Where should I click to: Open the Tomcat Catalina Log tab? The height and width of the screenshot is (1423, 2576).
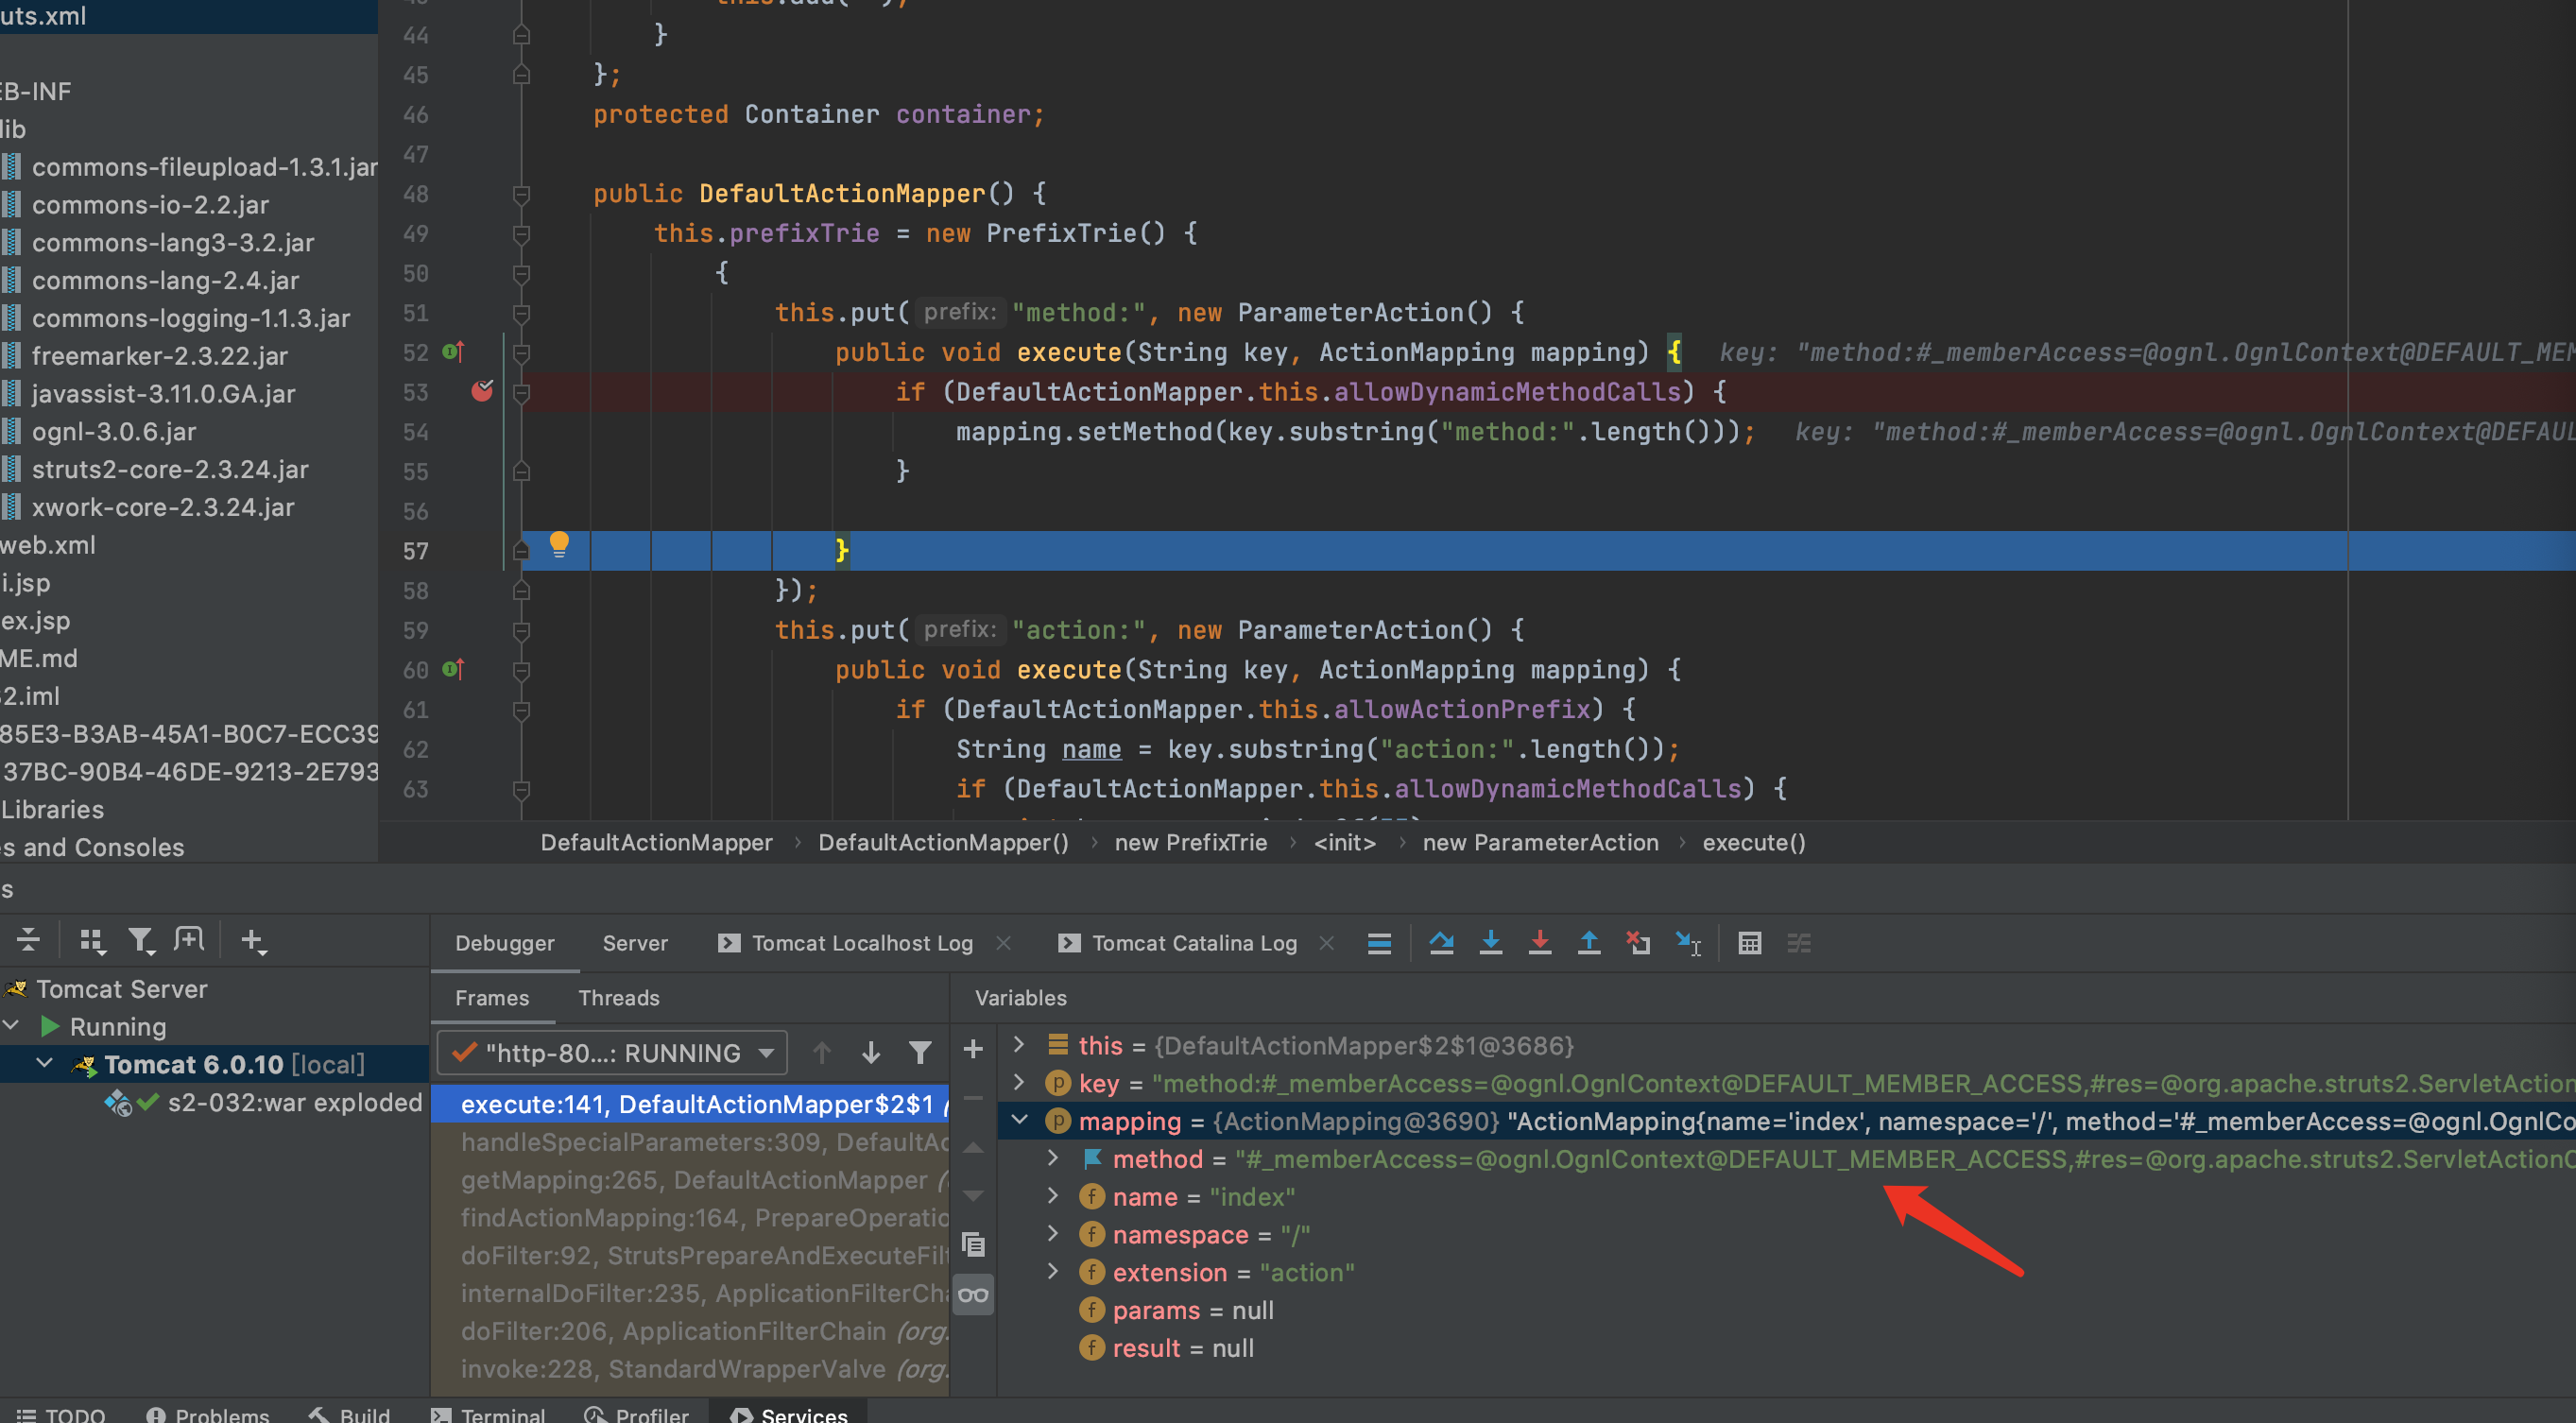tap(1193, 943)
